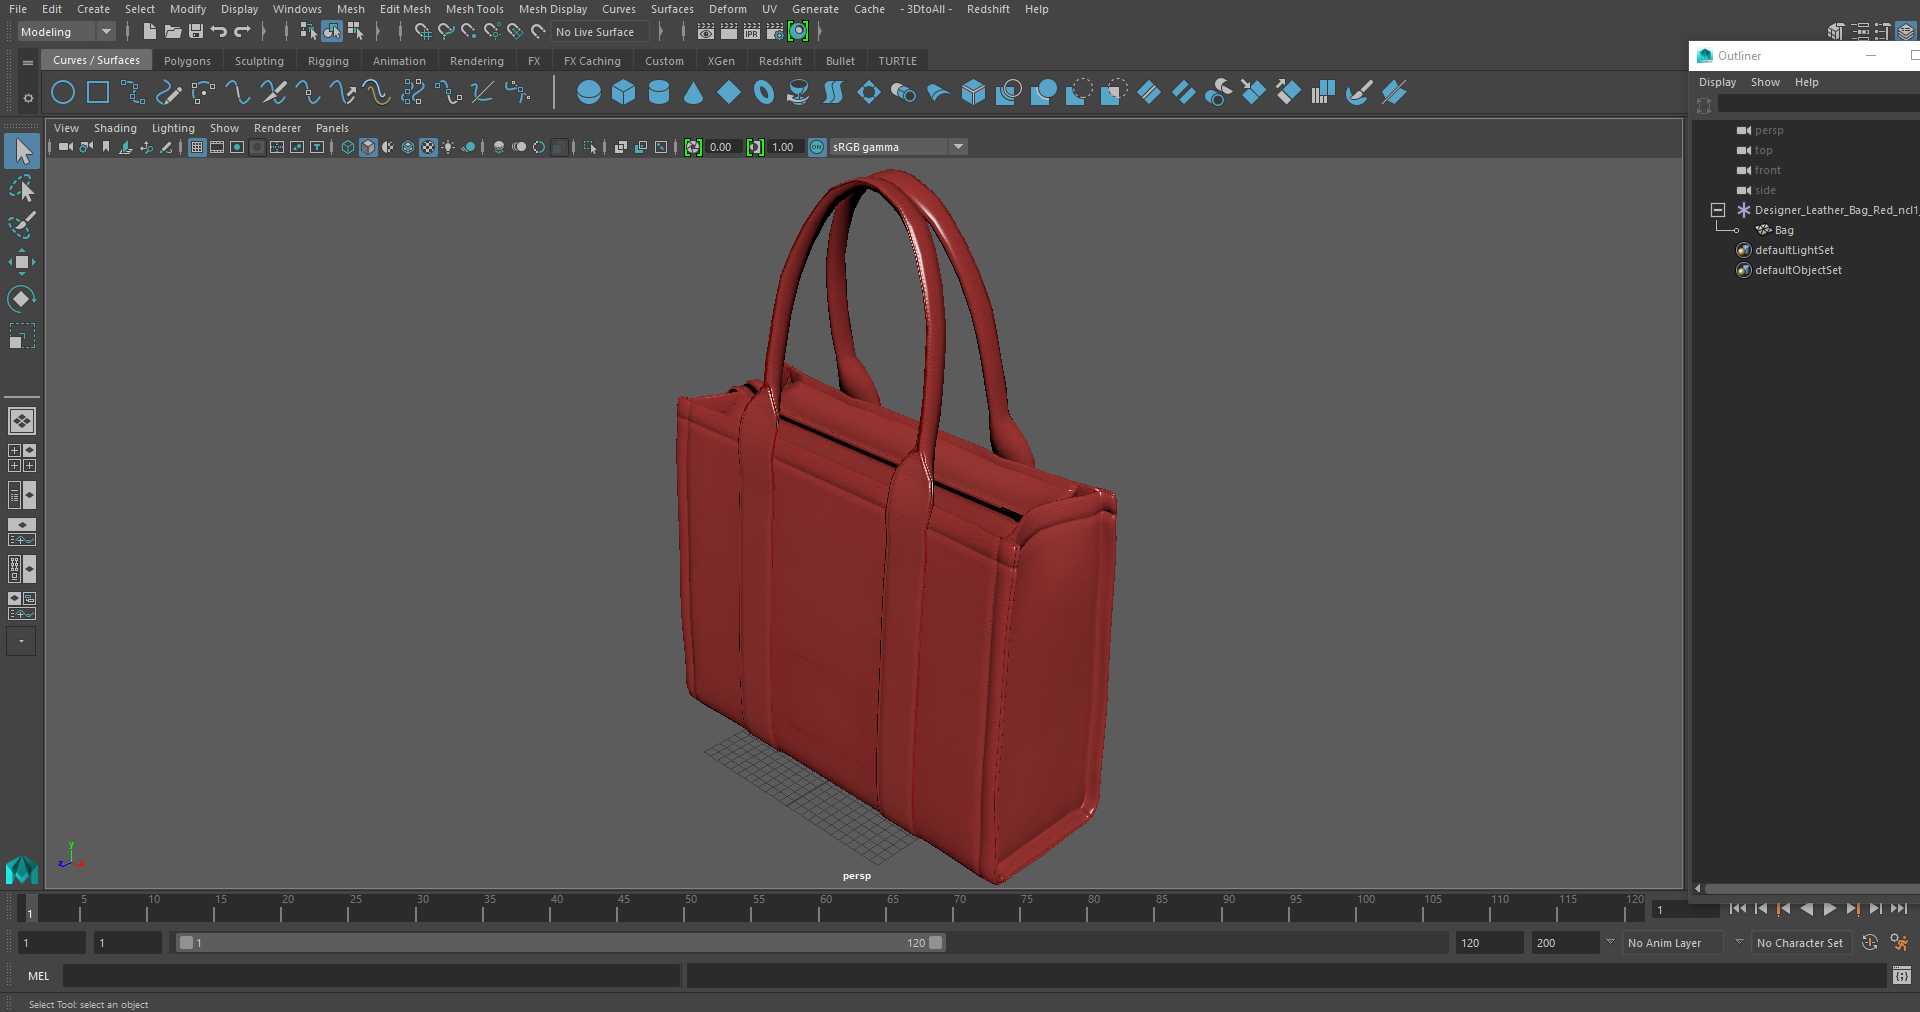Play the animation forward
Image resolution: width=1920 pixels, height=1012 pixels.
click(1829, 909)
